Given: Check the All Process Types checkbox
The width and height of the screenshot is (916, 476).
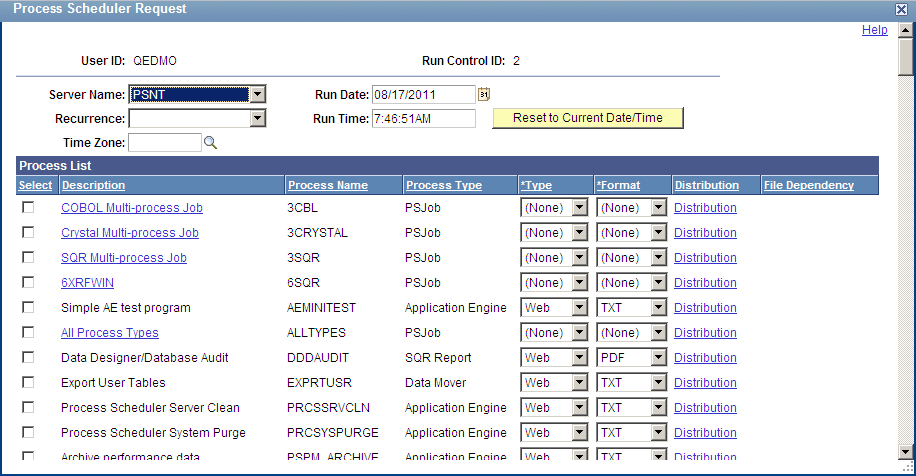Looking at the screenshot, I should (28, 332).
